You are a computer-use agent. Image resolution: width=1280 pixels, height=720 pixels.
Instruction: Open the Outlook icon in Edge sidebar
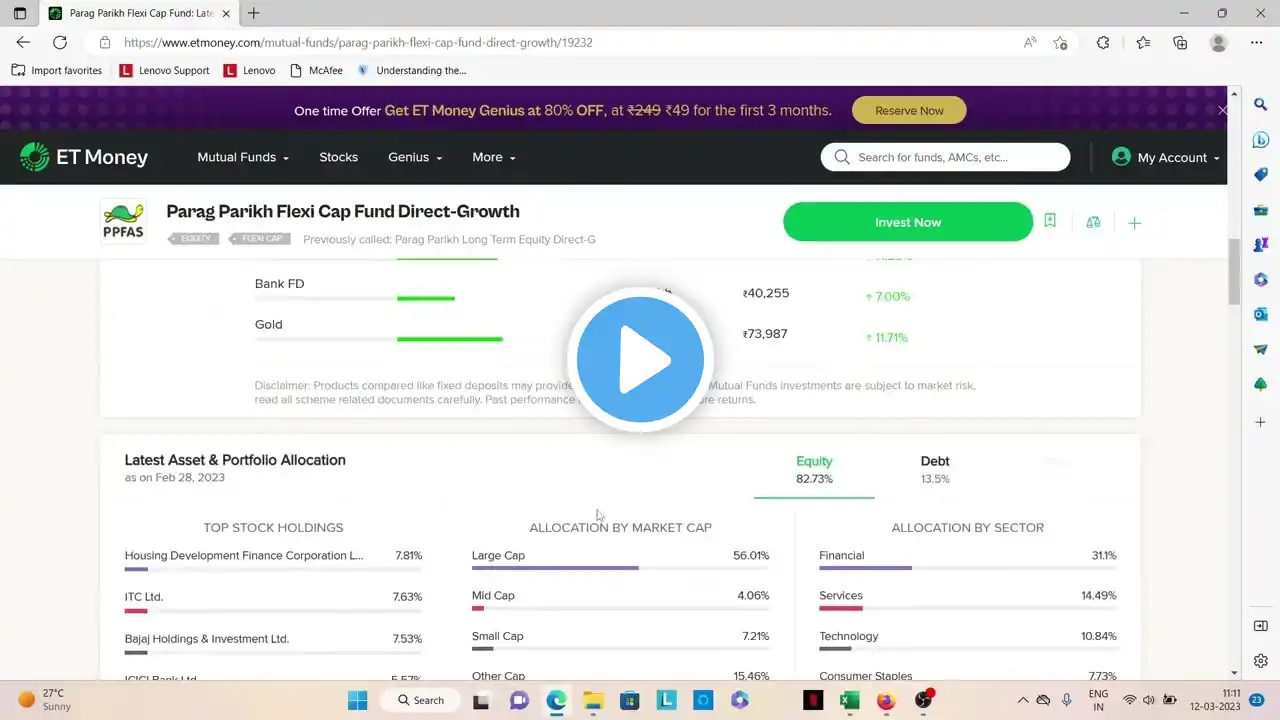coord(1261,314)
